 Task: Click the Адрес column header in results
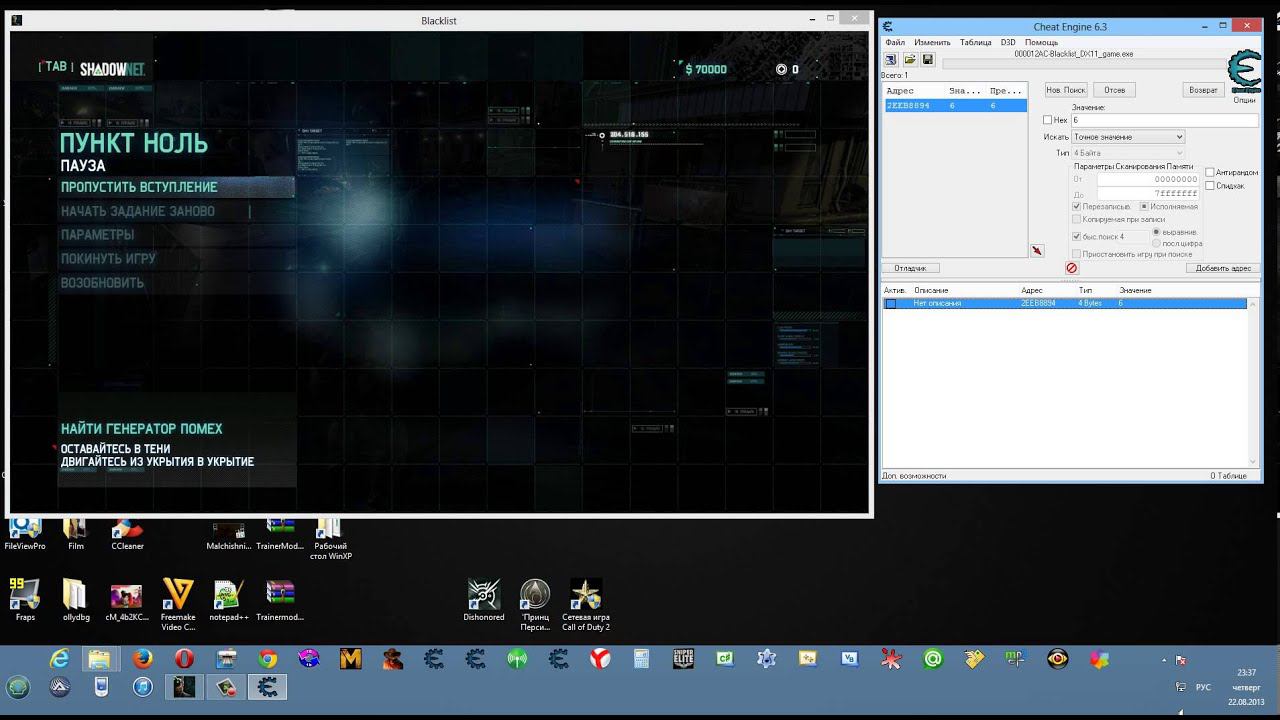tap(901, 91)
